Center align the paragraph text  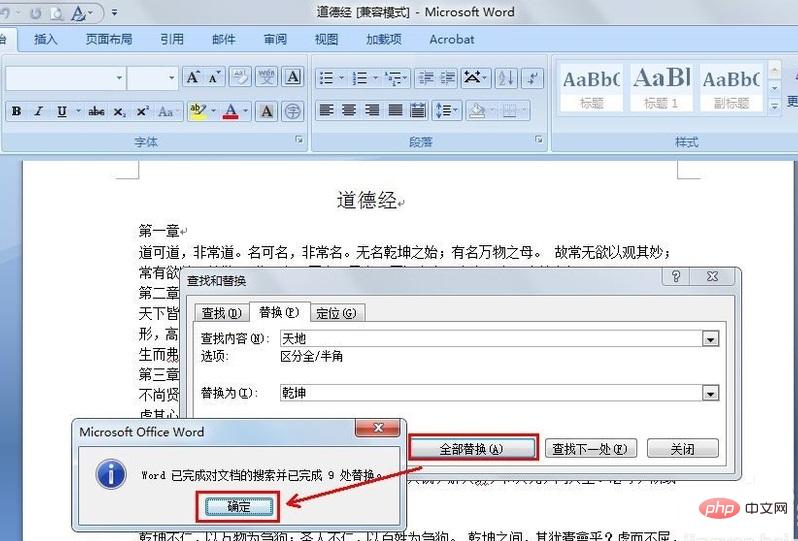point(350,111)
